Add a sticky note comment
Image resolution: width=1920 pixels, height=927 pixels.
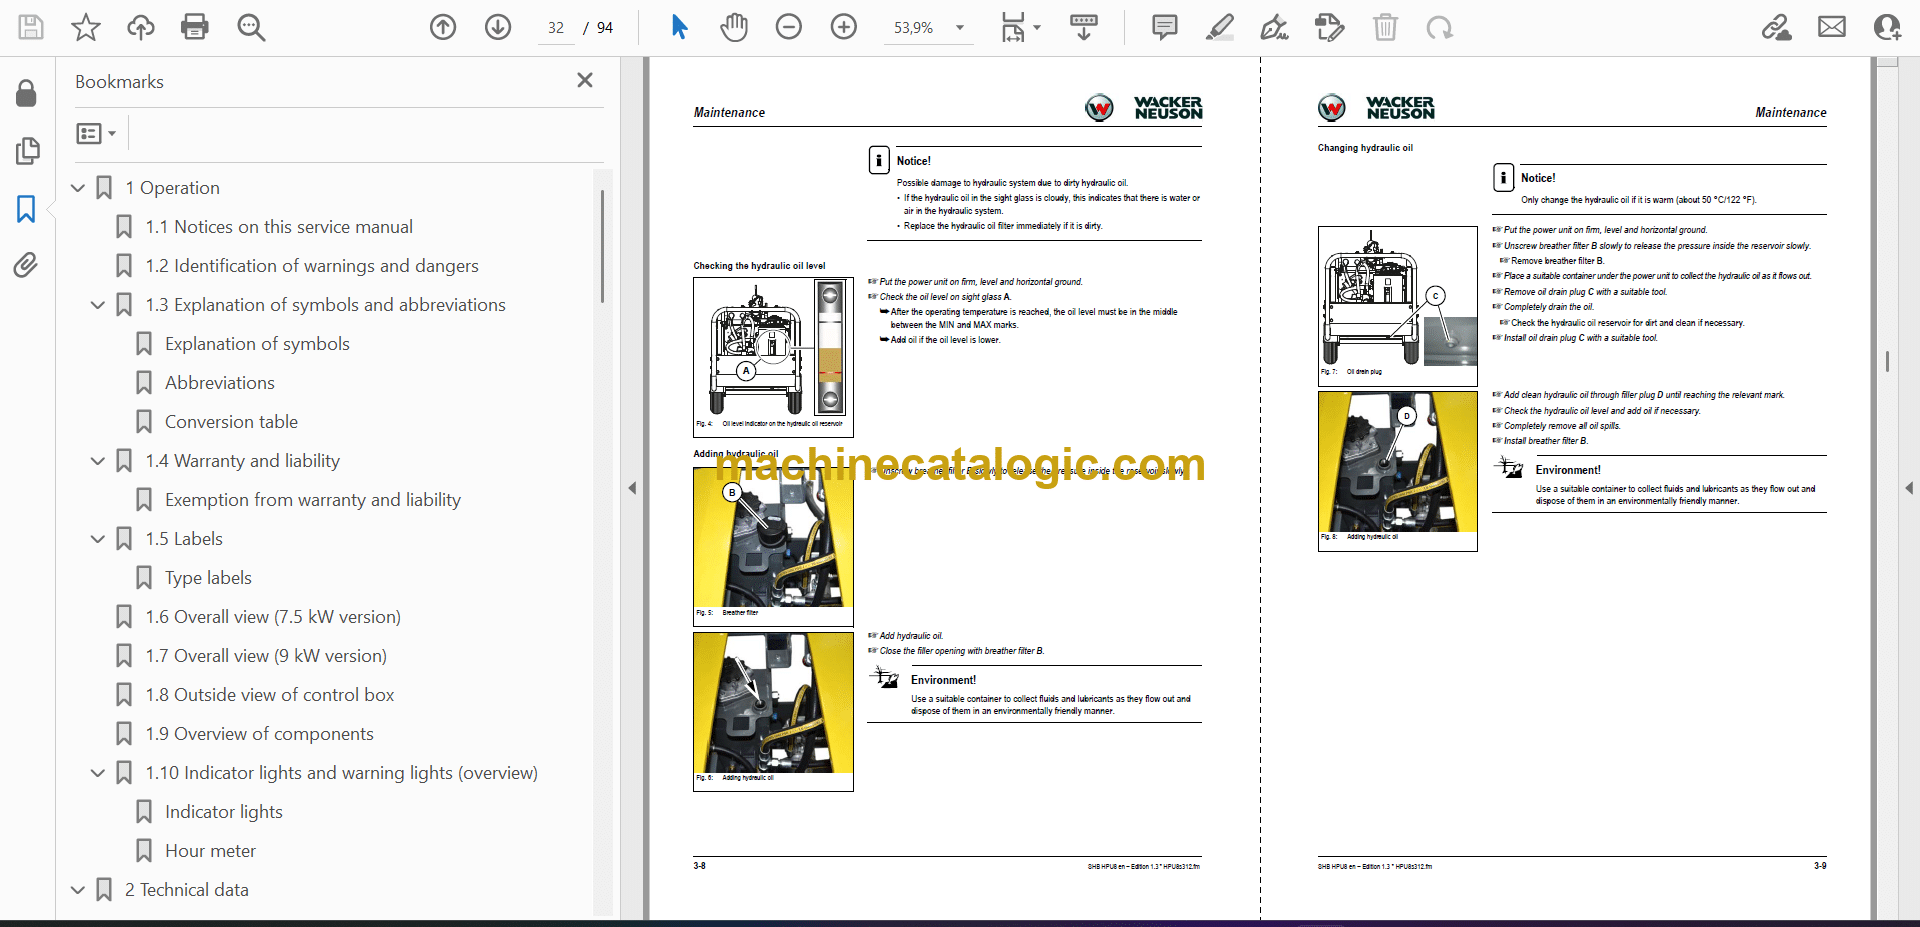1164,27
